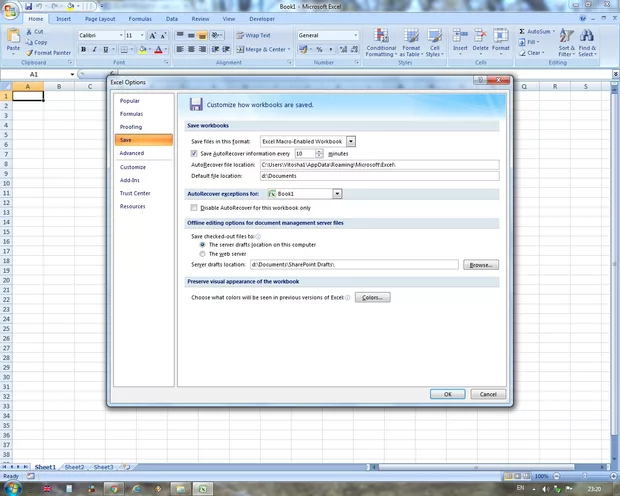Select The web server radio option
Viewport: 620px width, 496px height.
203,254
